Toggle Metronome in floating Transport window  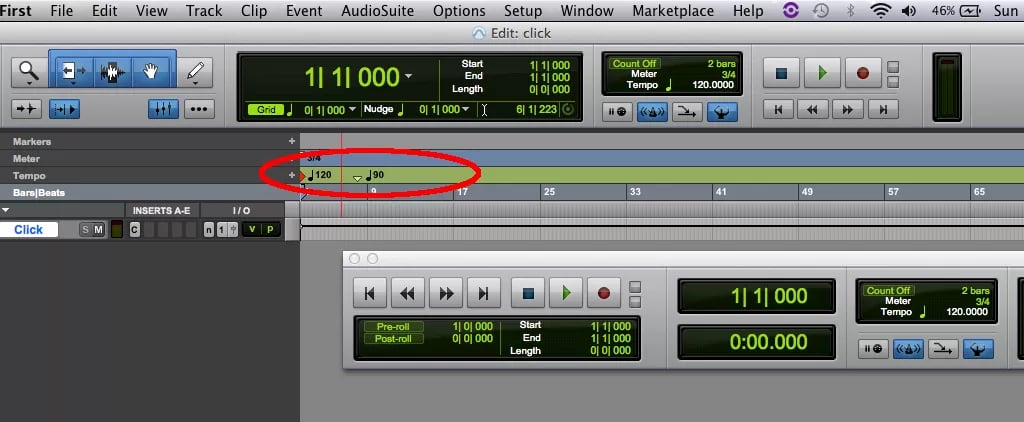coord(908,349)
